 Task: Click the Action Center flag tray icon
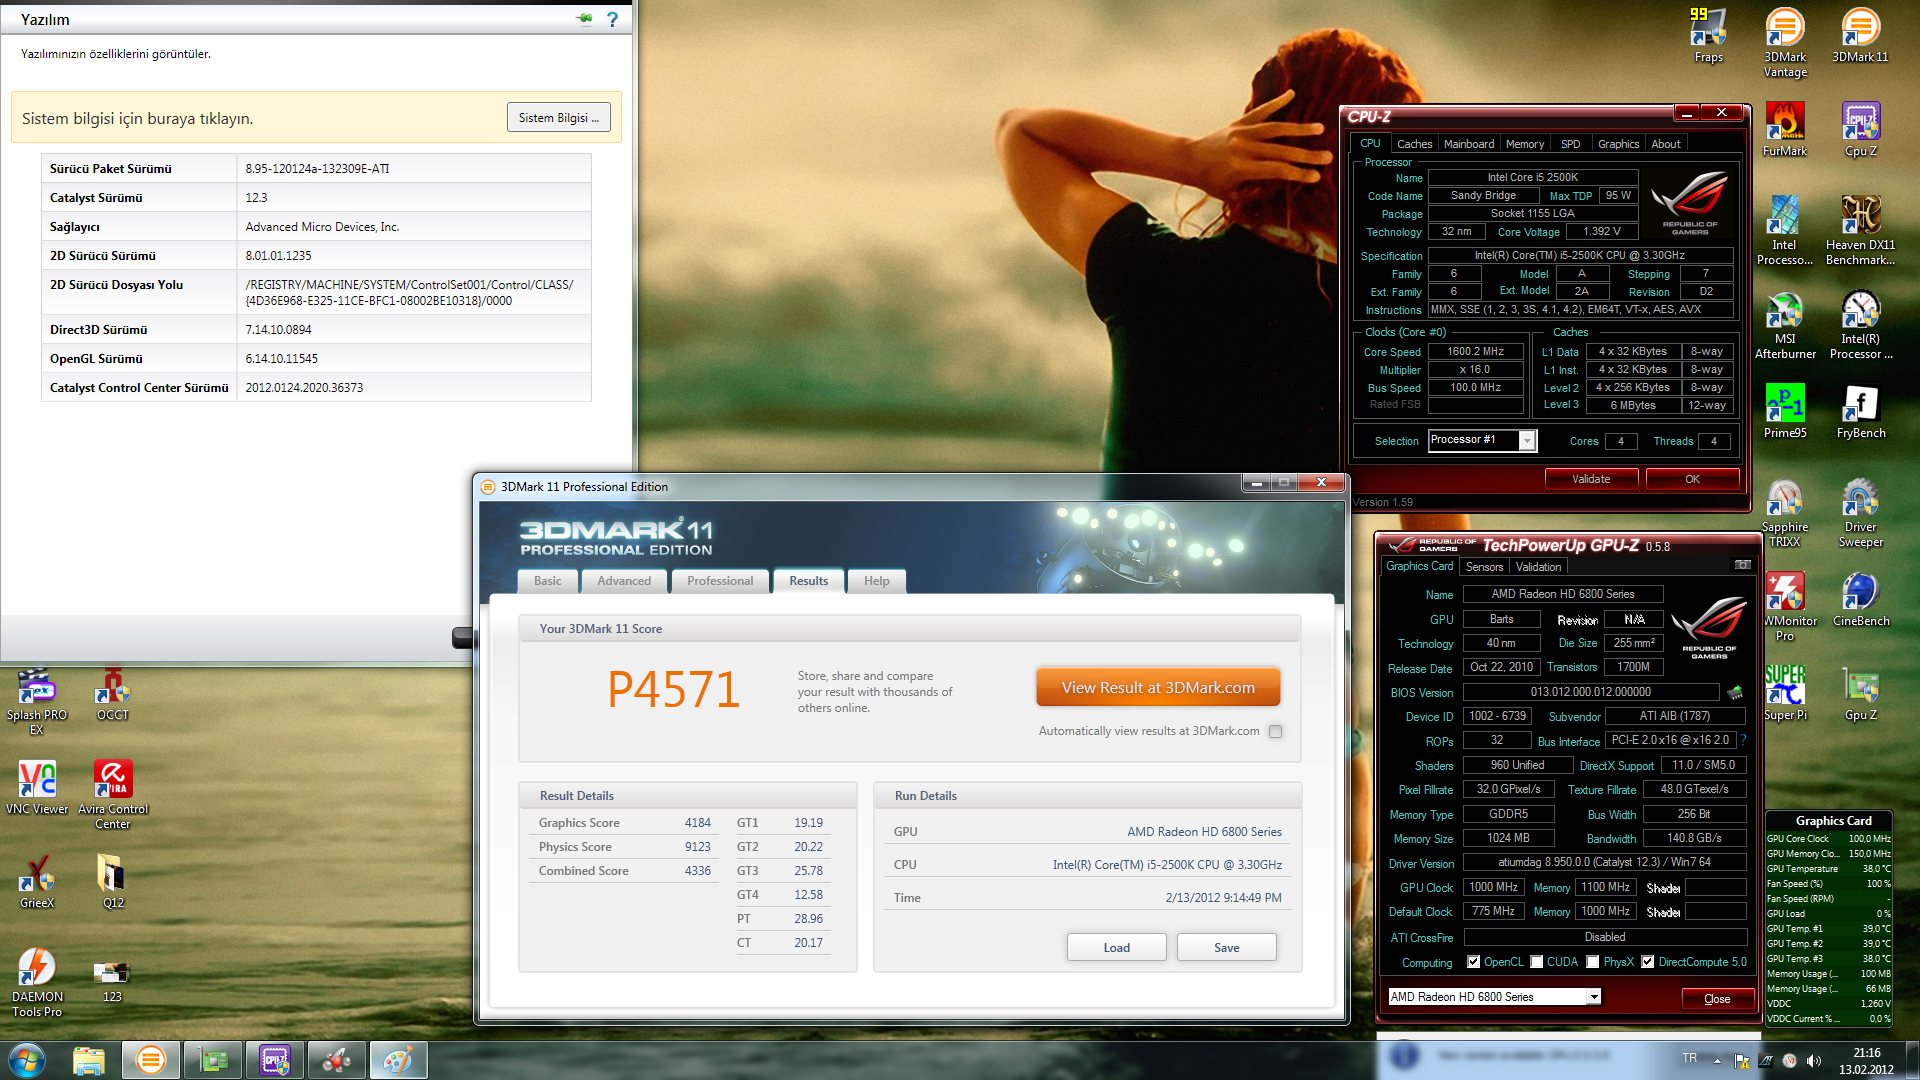click(x=1741, y=1061)
